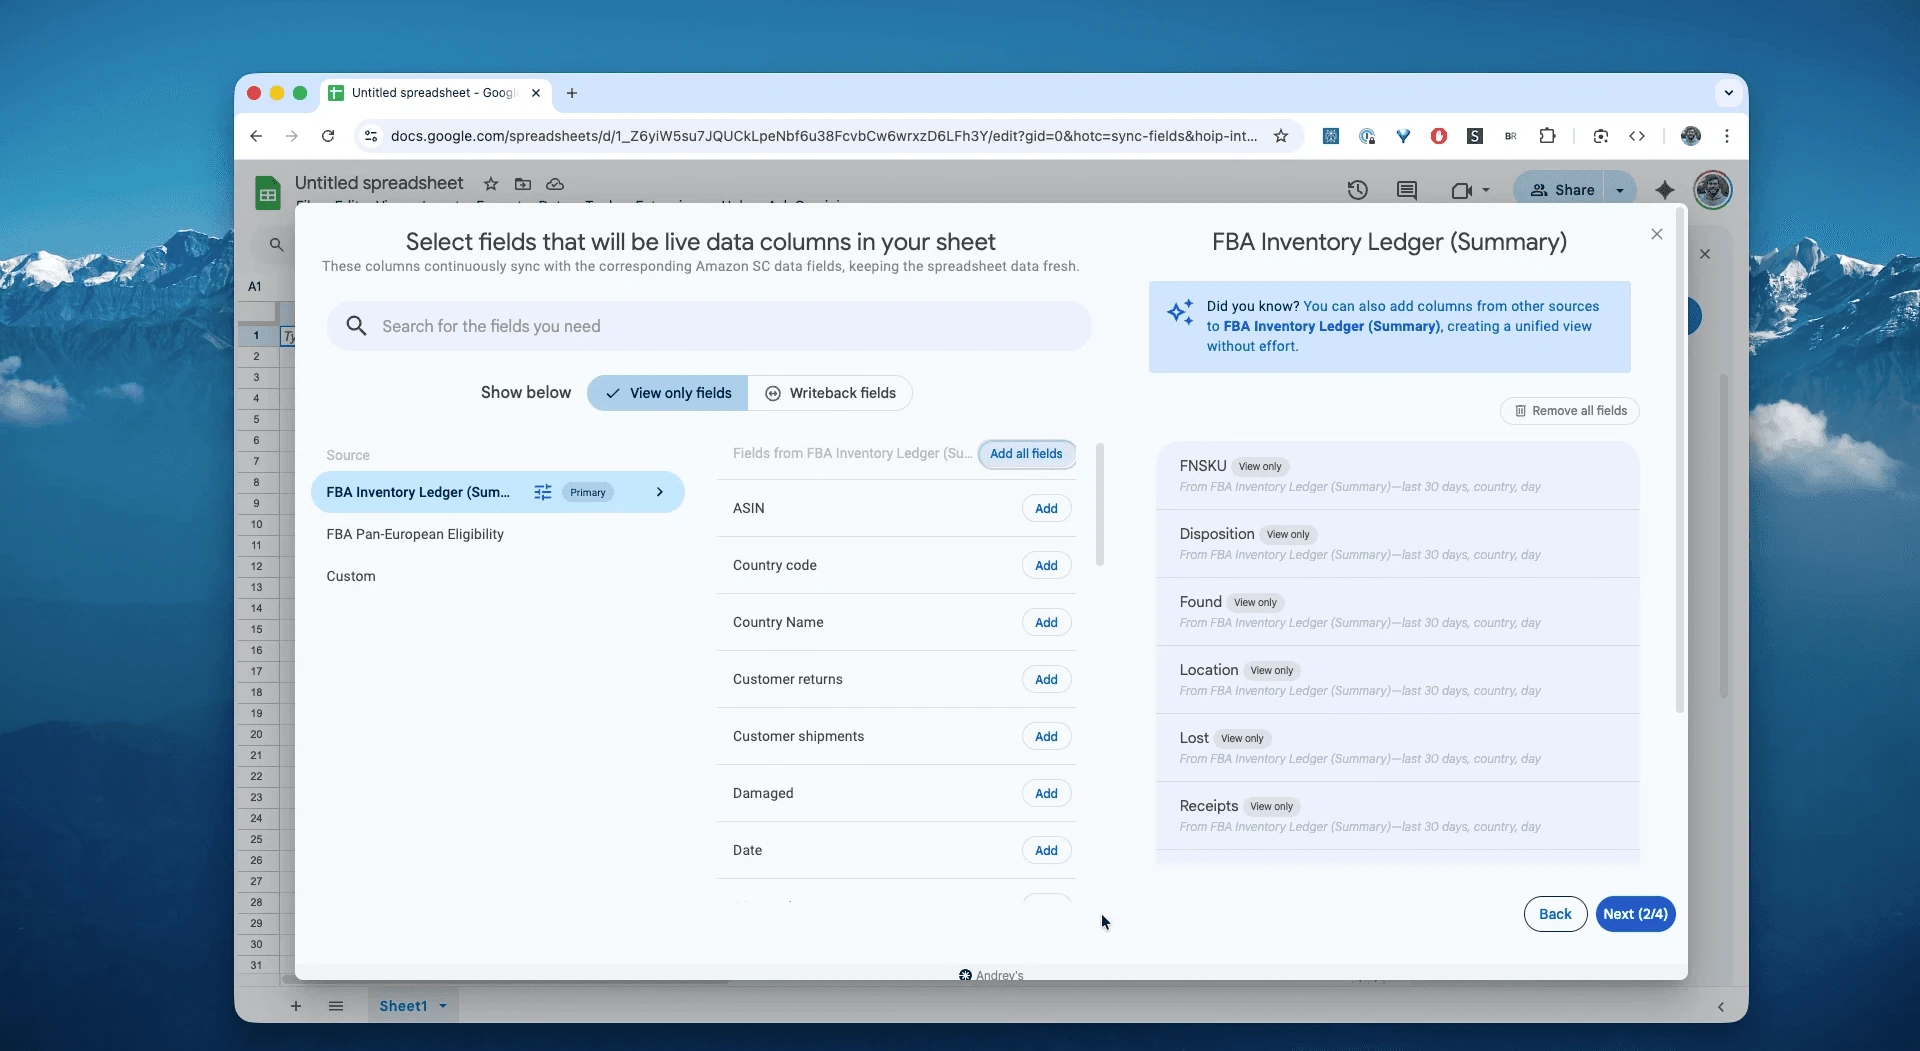Click the filter settings icon on FBA Inventory Ledger source
Viewport: 1920px width, 1051px height.
click(x=543, y=492)
